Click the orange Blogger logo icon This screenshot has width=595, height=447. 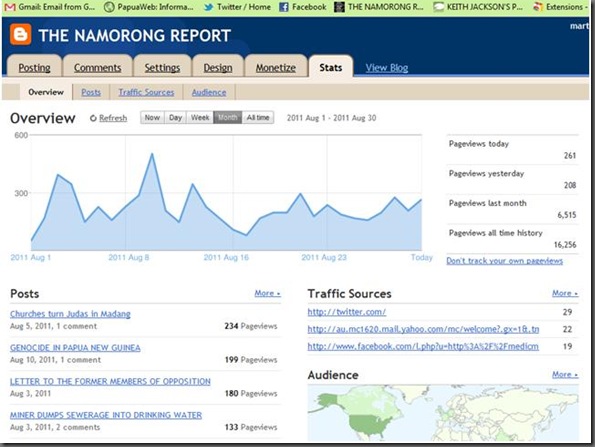pos(20,34)
